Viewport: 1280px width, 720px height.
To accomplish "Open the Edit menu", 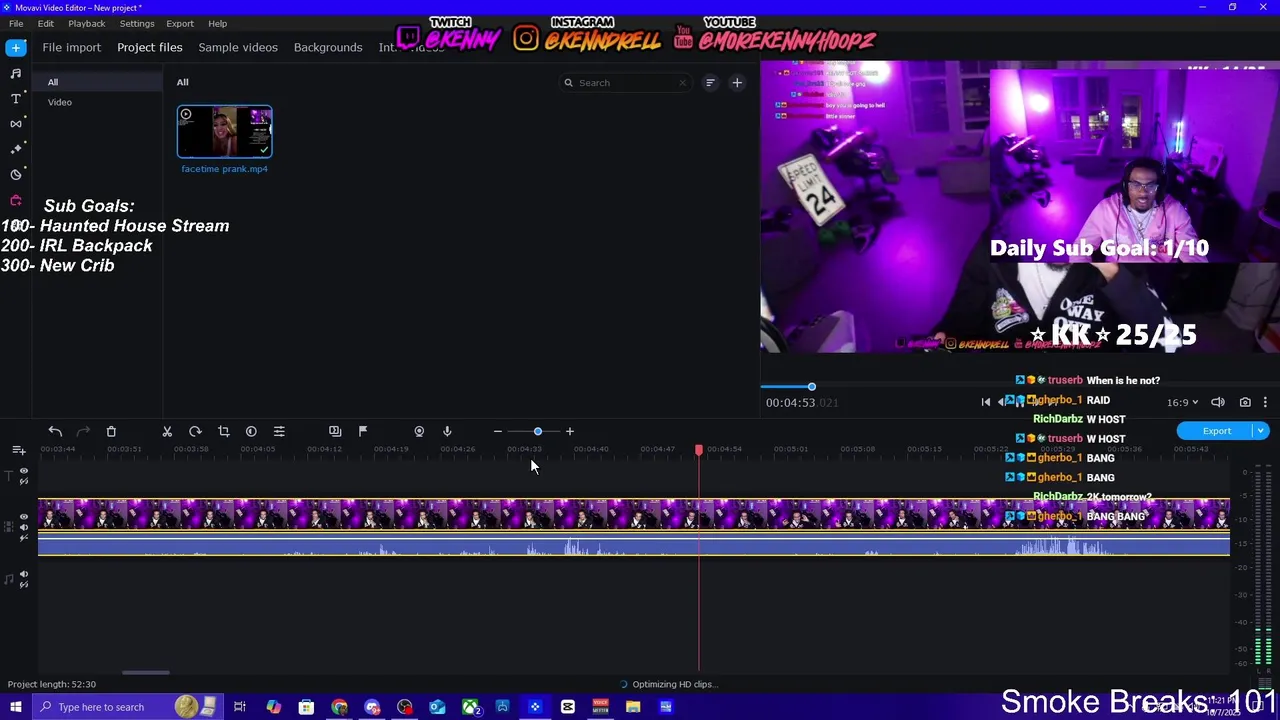I will pos(46,23).
